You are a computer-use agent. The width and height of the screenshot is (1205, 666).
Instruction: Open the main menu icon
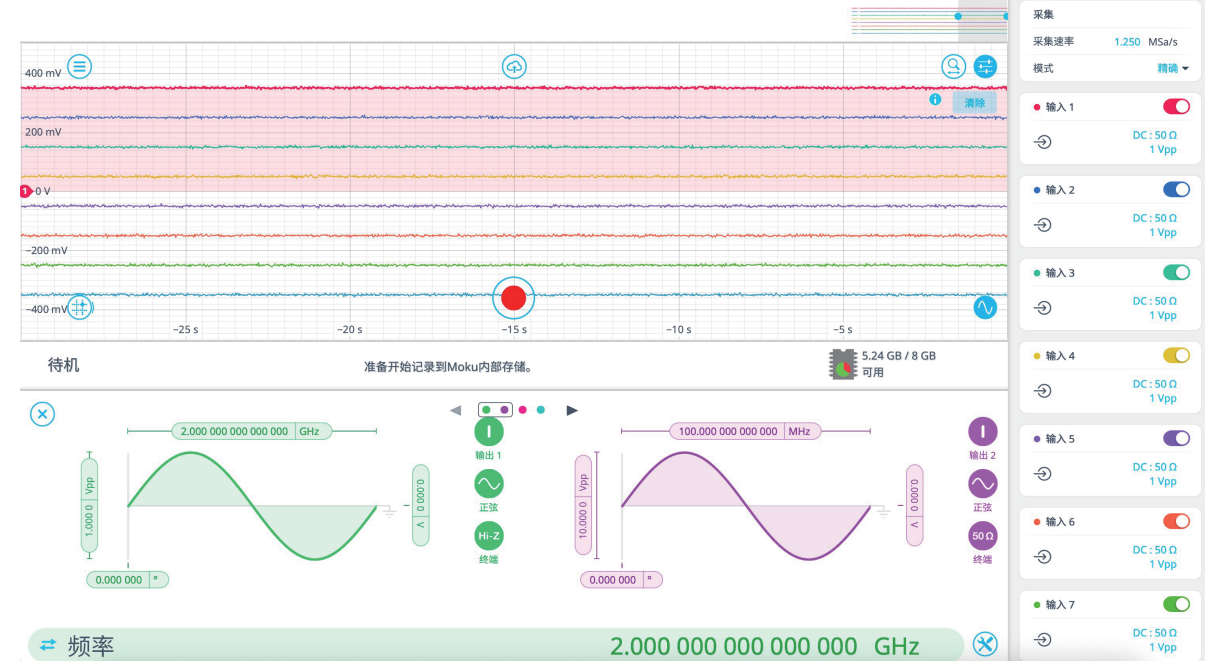[x=79, y=67]
